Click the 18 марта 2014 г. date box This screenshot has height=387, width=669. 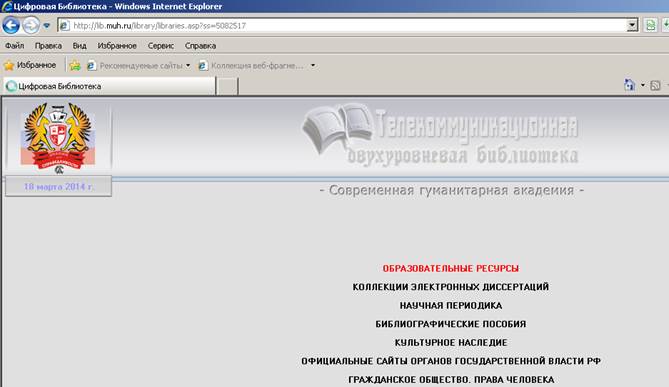click(x=58, y=186)
